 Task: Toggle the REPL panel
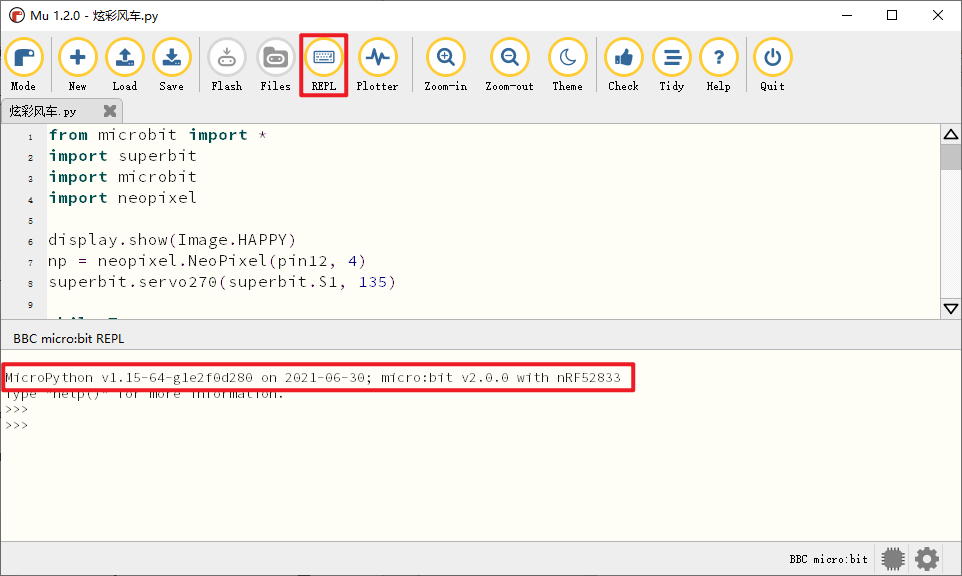pyautogui.click(x=324, y=64)
